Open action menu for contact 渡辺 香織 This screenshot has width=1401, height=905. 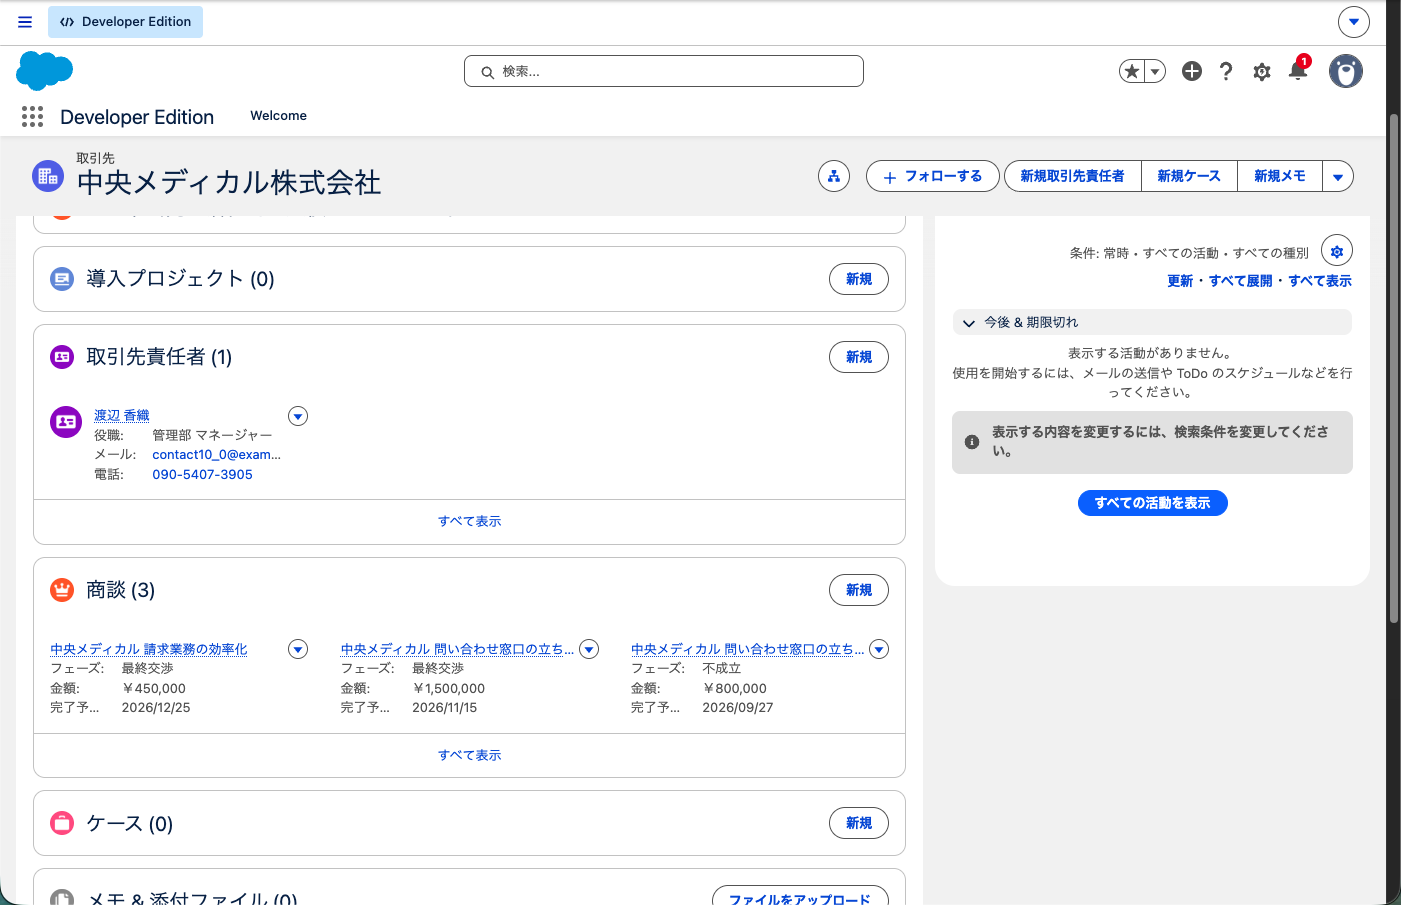298,416
